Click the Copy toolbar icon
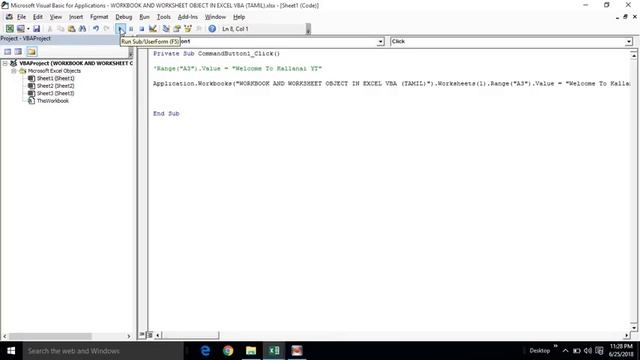The width and height of the screenshot is (640, 360). click(60, 29)
